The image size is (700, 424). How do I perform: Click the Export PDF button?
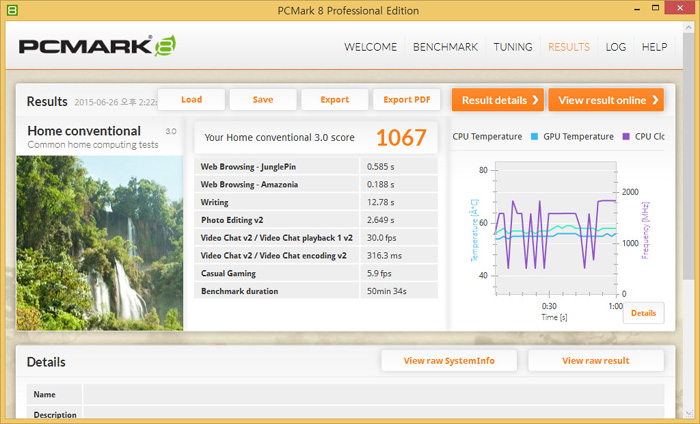[407, 100]
